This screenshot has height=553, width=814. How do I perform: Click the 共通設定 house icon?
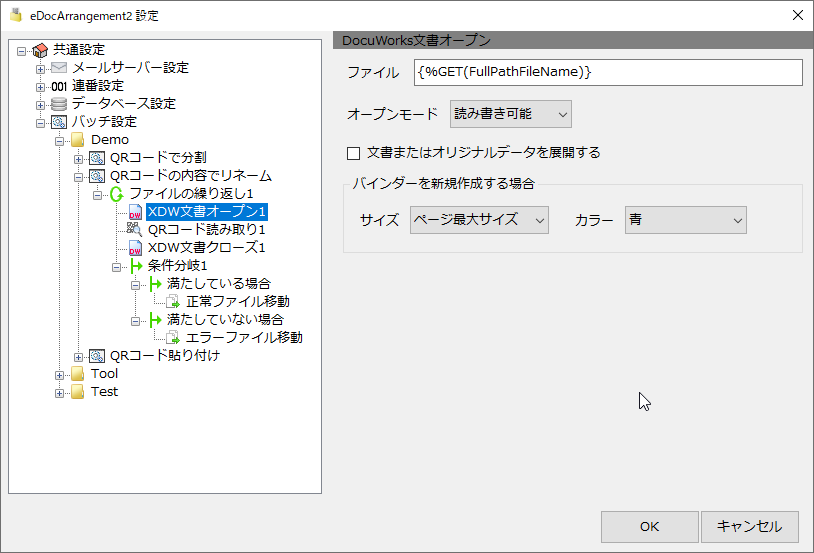[x=40, y=50]
